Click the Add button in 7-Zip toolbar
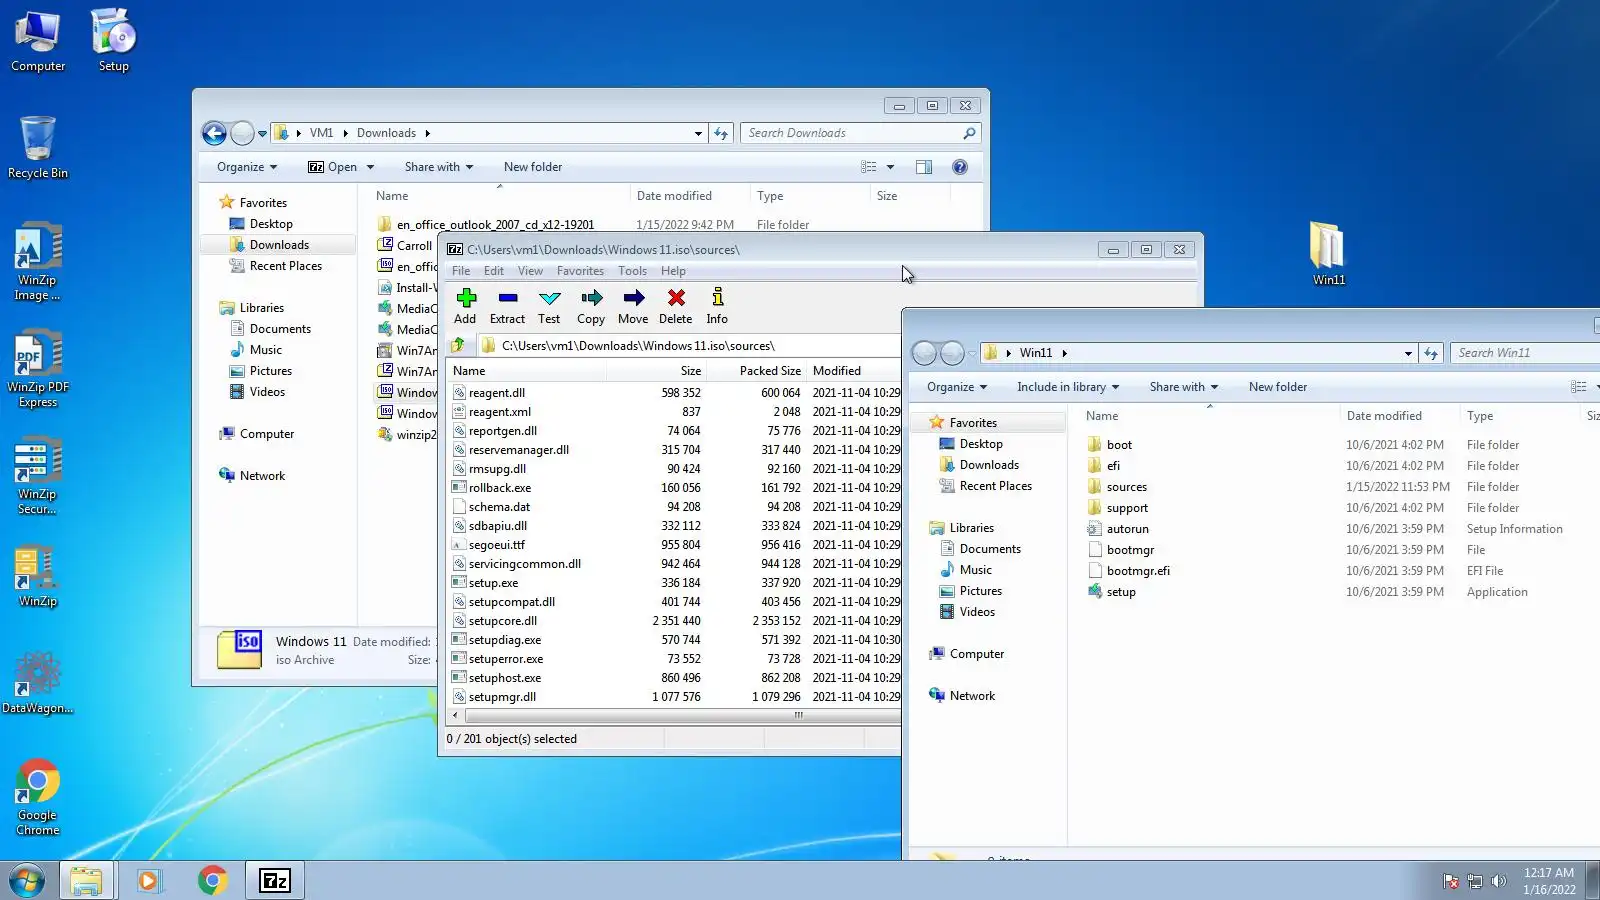The height and width of the screenshot is (900, 1600). (x=465, y=306)
